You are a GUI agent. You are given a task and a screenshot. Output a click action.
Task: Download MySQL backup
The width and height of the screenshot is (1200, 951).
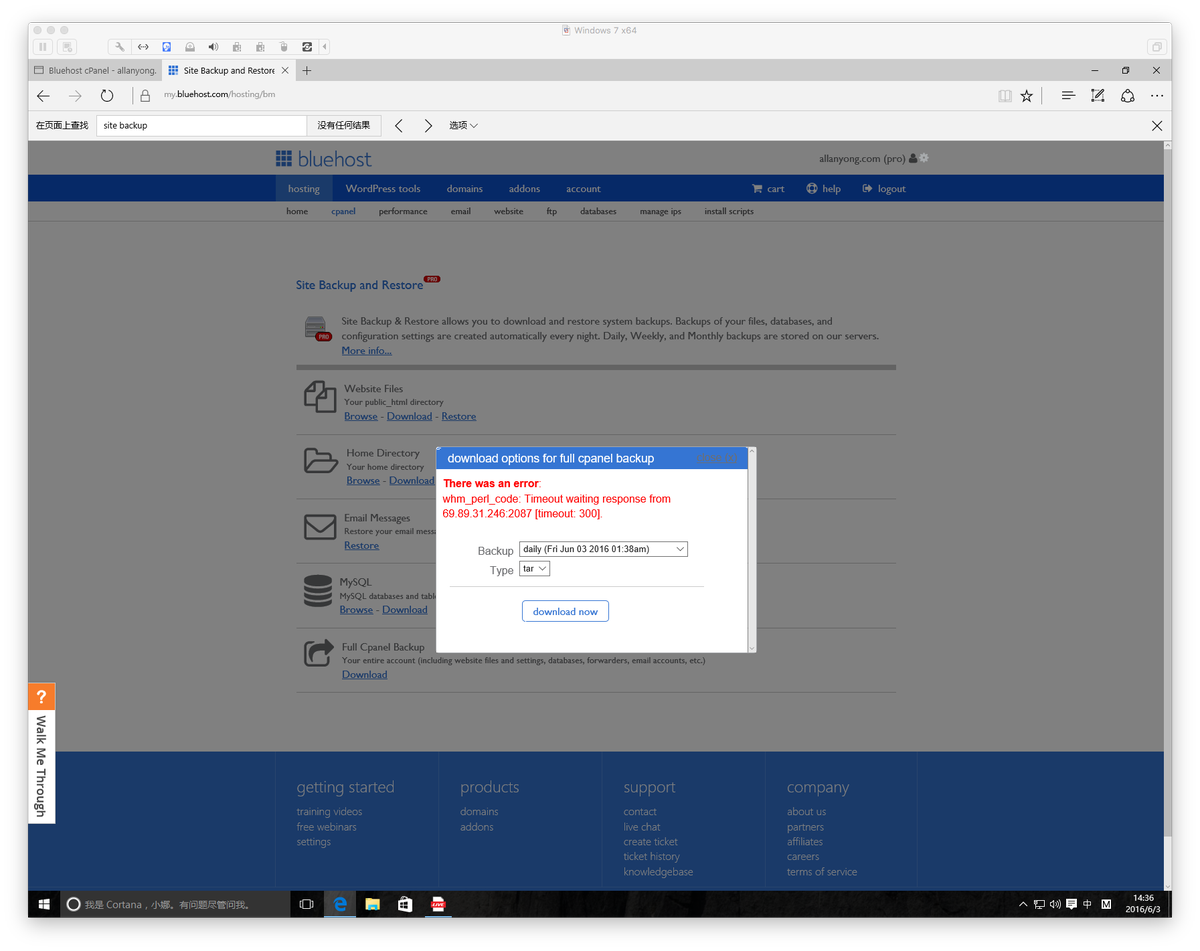(404, 610)
